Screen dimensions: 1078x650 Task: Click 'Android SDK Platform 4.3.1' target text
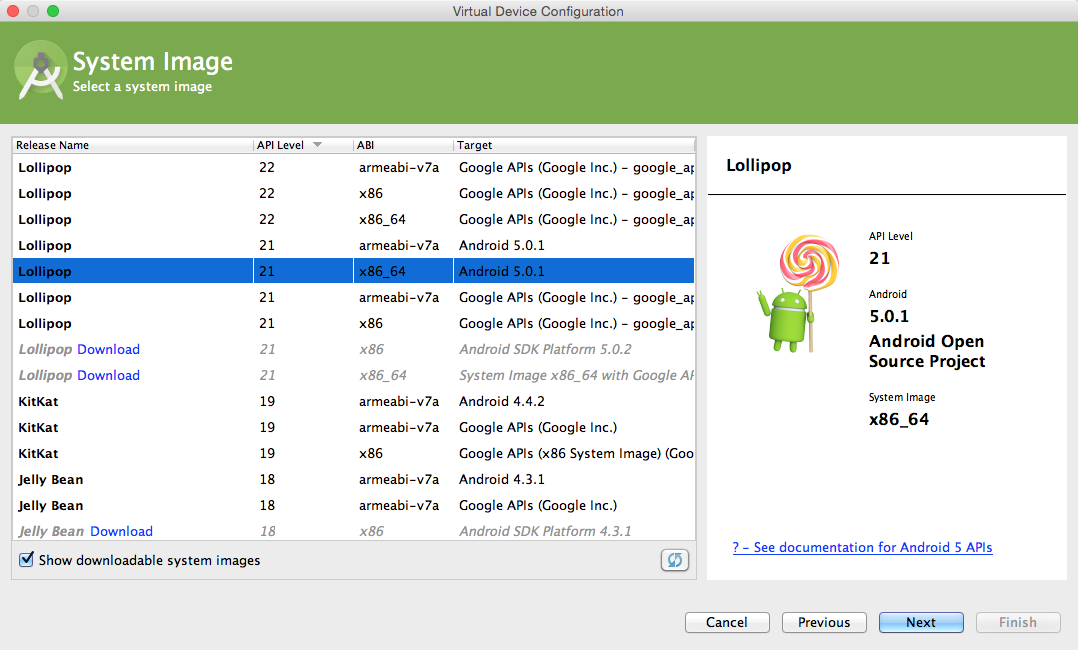[x=545, y=532]
